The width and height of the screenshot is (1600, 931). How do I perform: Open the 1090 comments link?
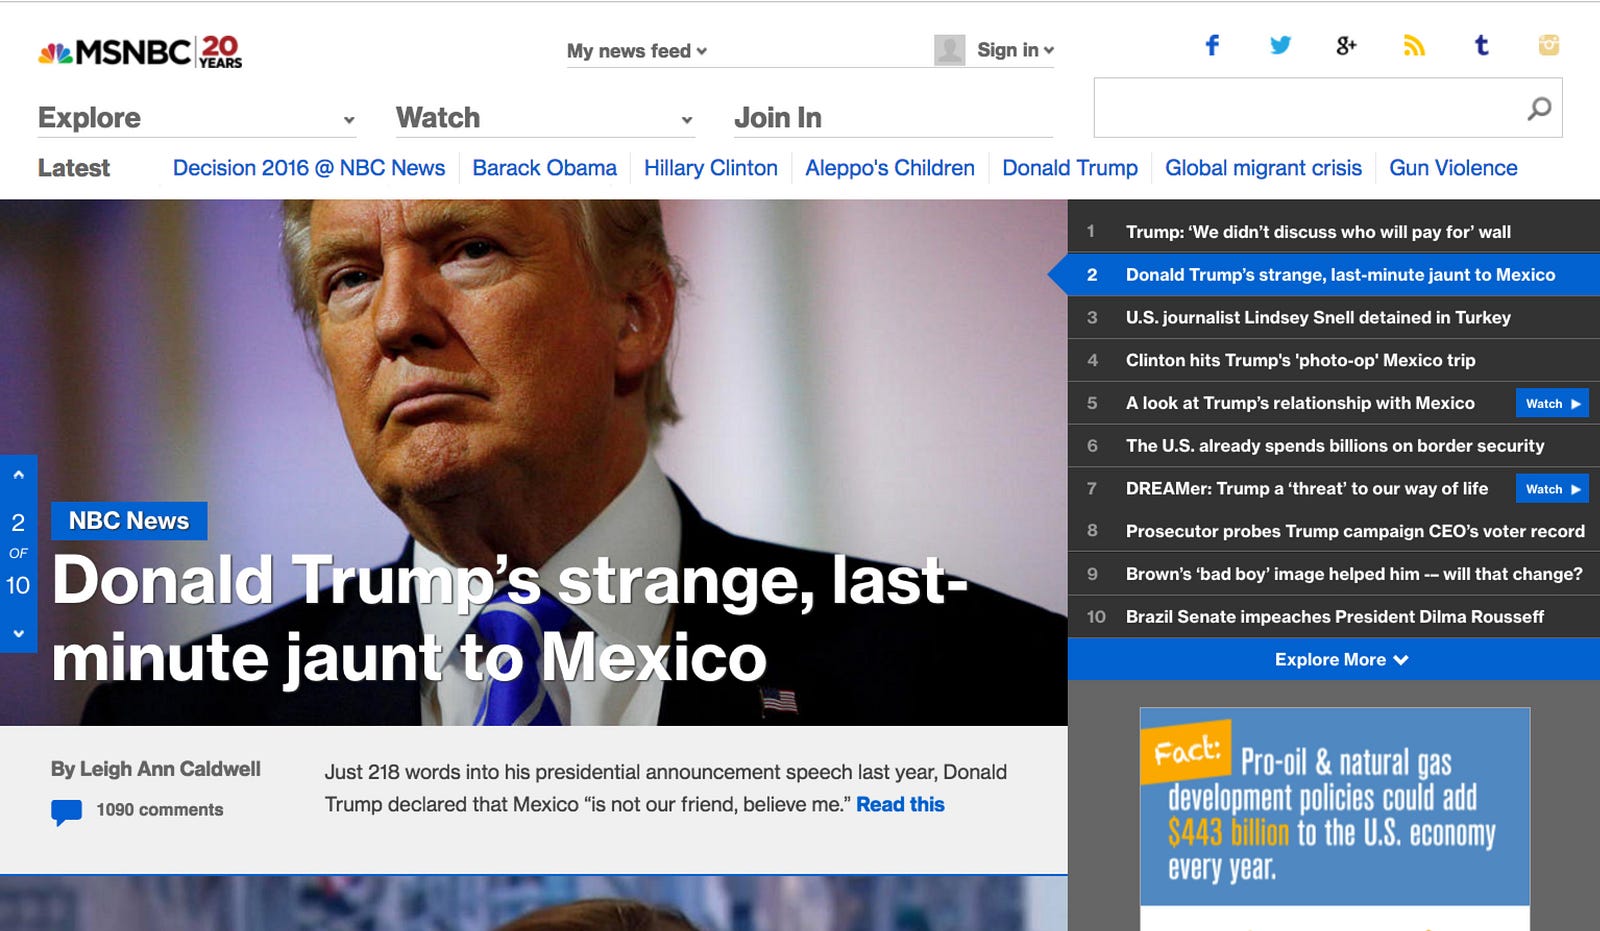[160, 810]
